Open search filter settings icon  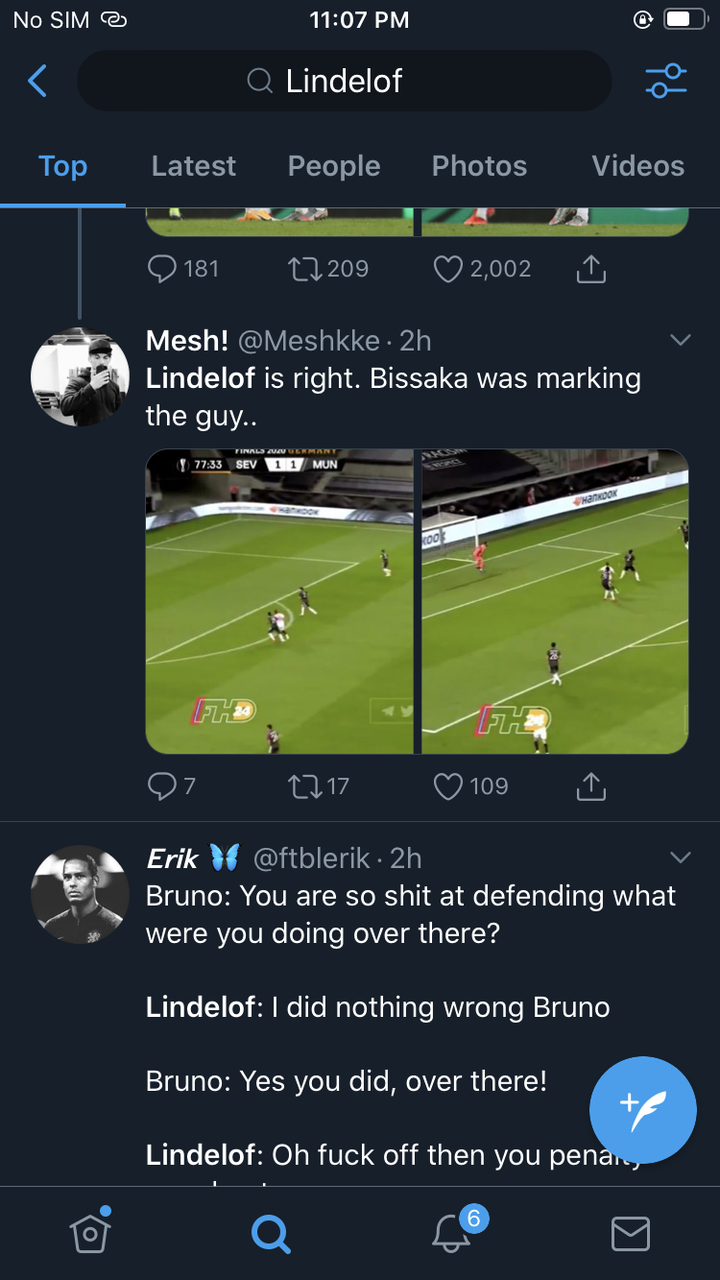pos(666,81)
